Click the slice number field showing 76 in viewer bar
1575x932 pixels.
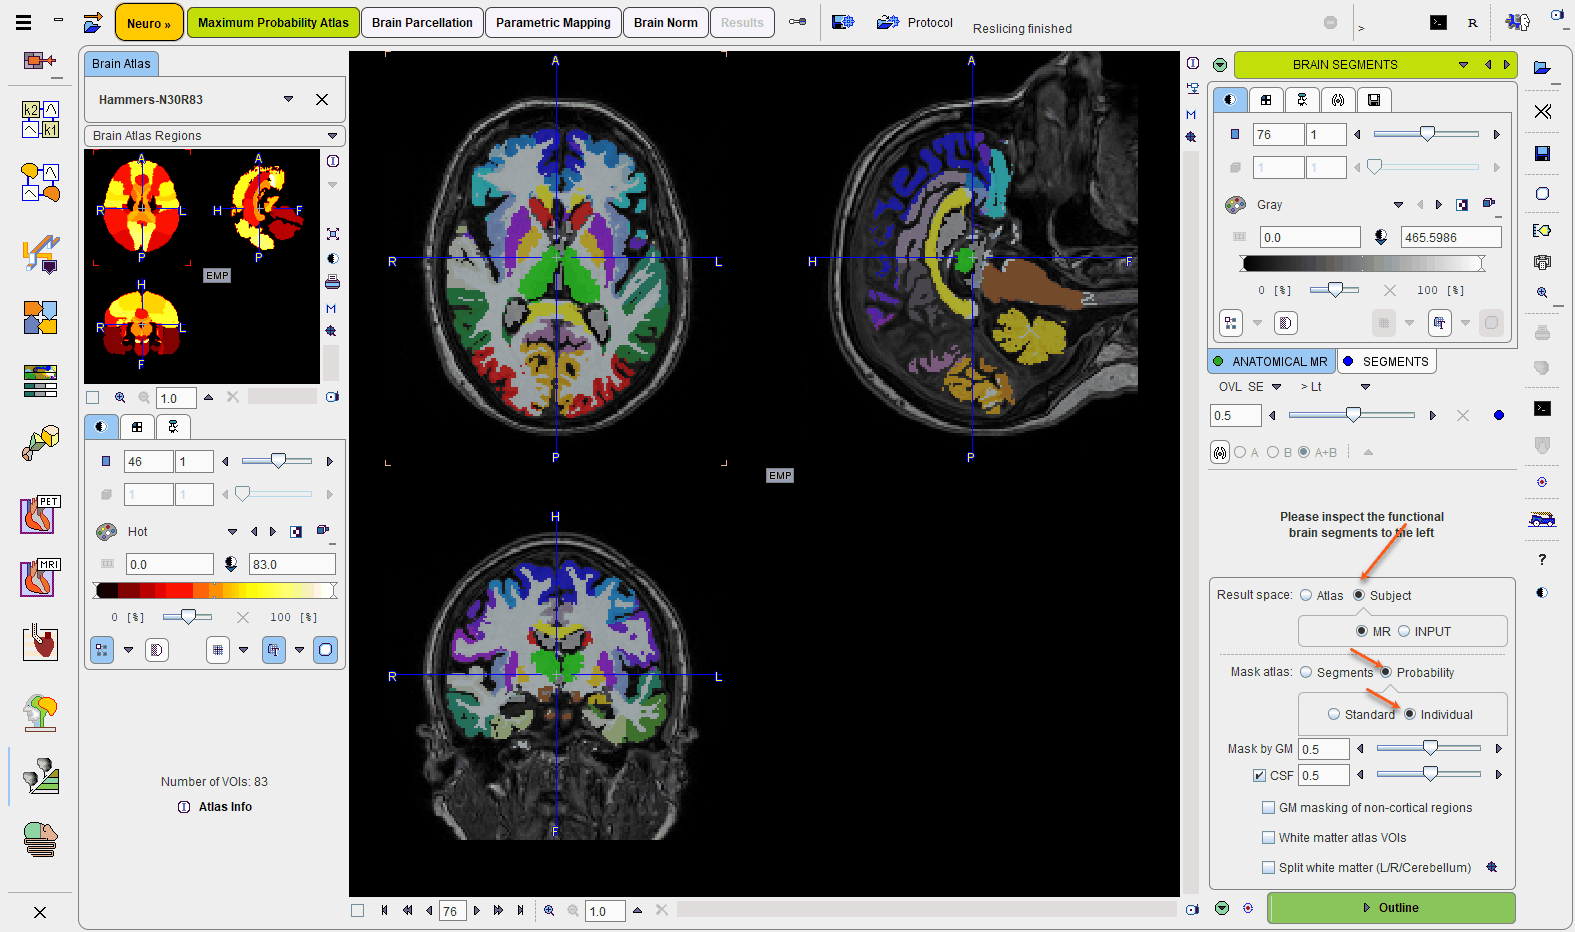(452, 911)
